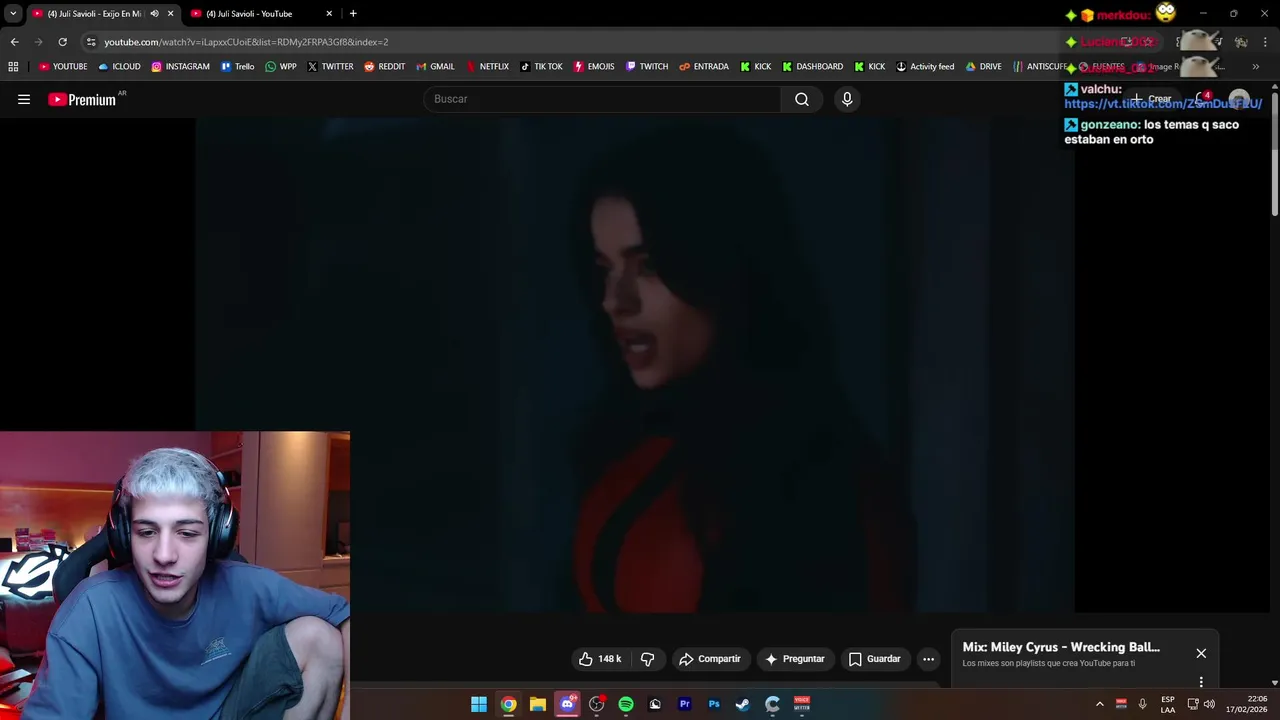Expand the system tray hidden icons chevron

pos(1099,704)
